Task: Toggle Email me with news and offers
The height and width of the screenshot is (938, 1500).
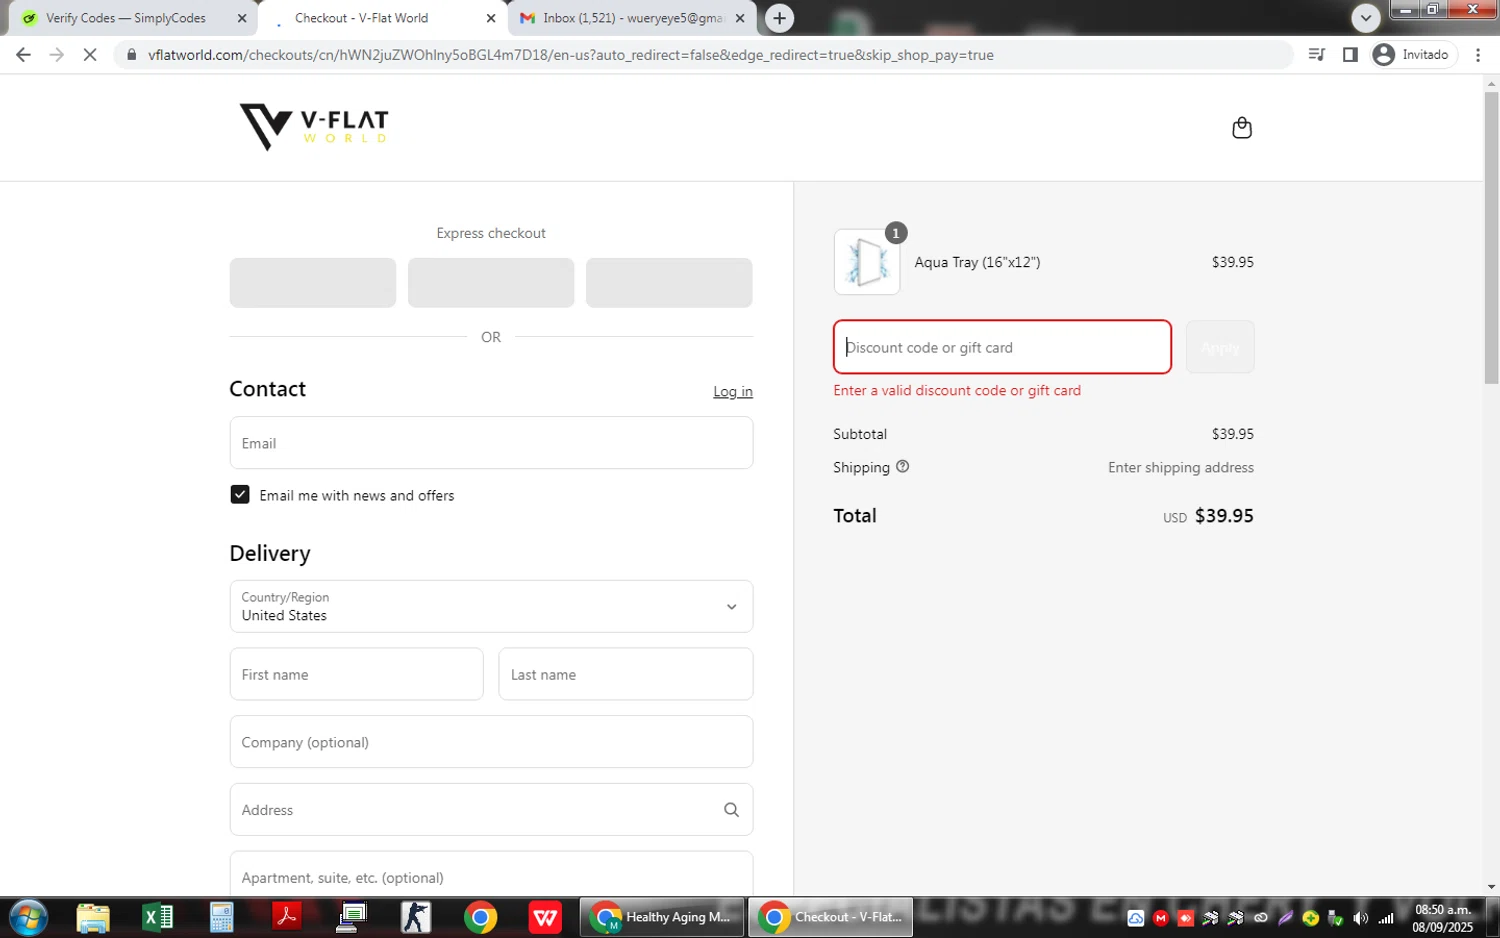Action: [240, 495]
